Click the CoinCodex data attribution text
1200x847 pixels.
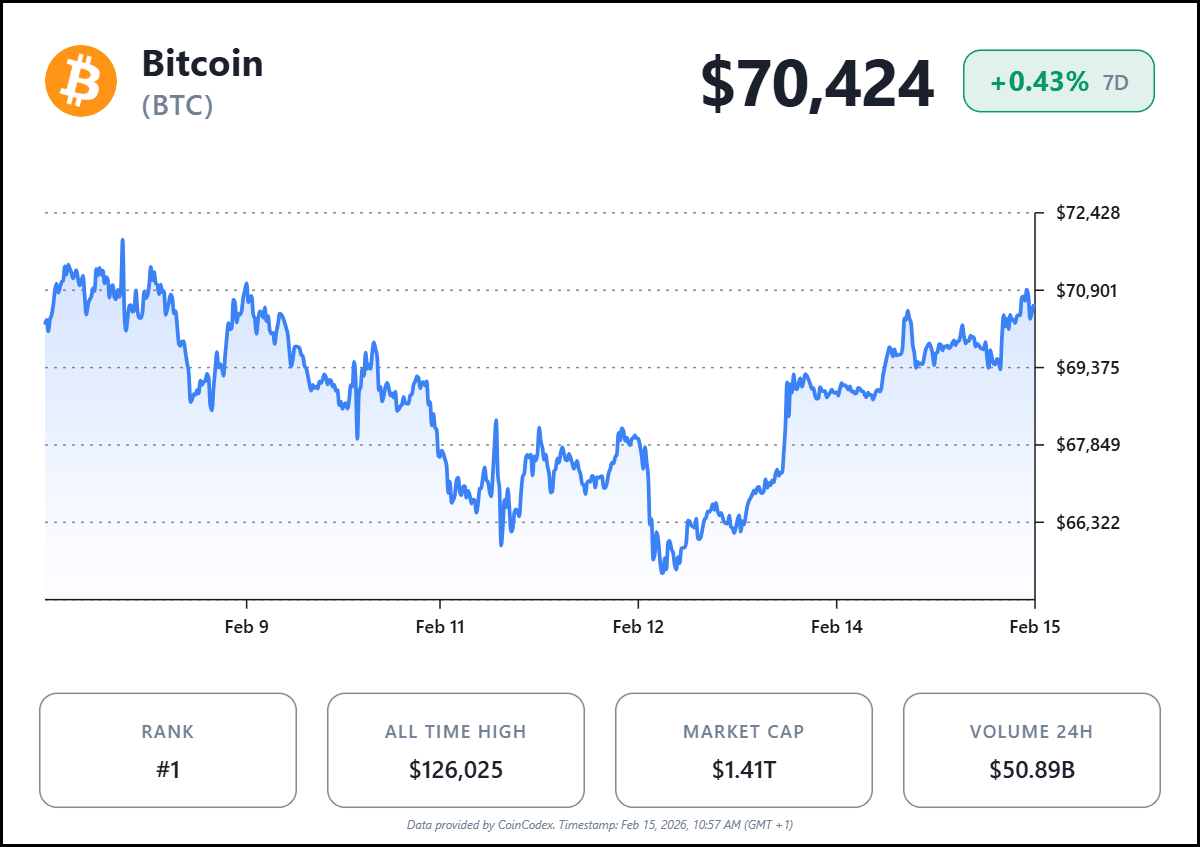(600, 825)
